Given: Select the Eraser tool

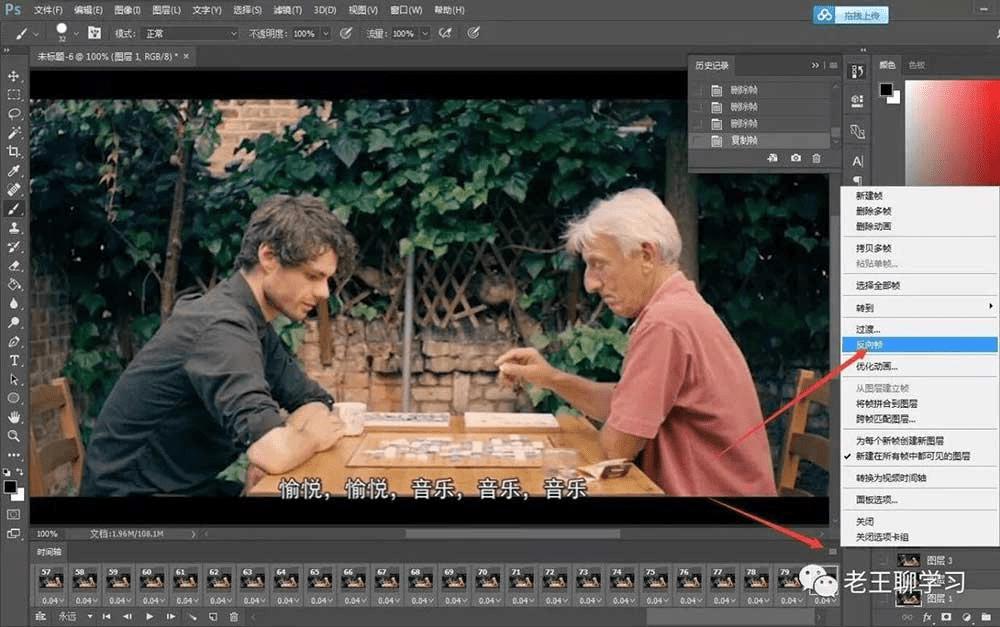Looking at the screenshot, I should pos(13,265).
